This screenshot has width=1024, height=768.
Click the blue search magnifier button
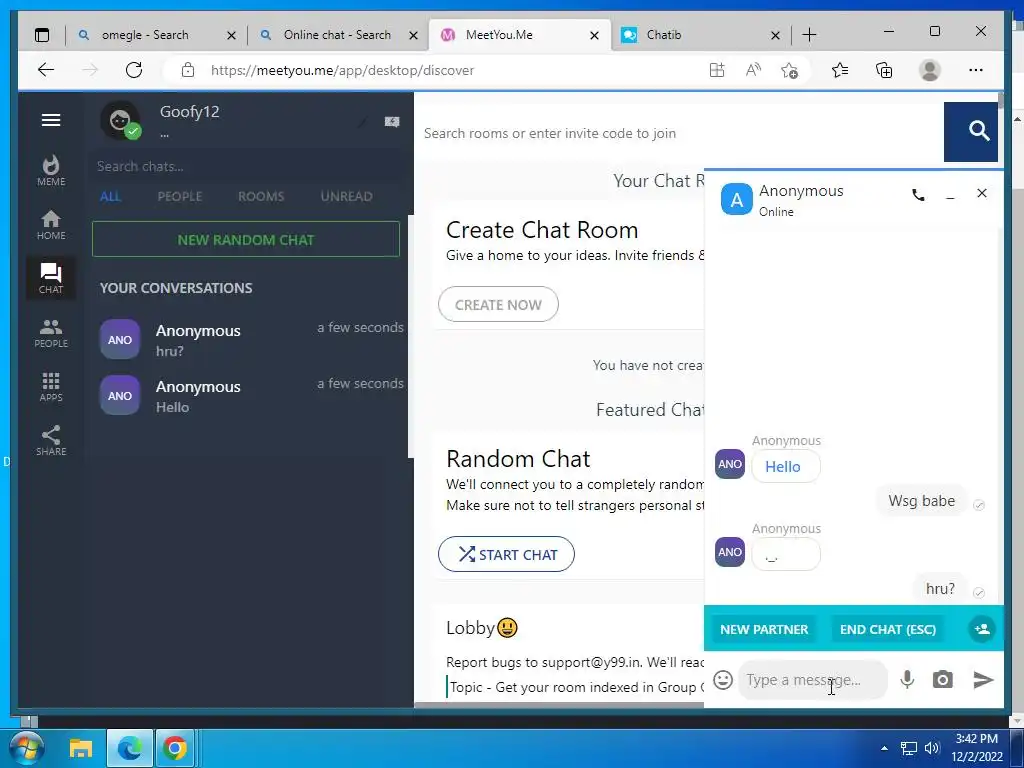(x=970, y=132)
